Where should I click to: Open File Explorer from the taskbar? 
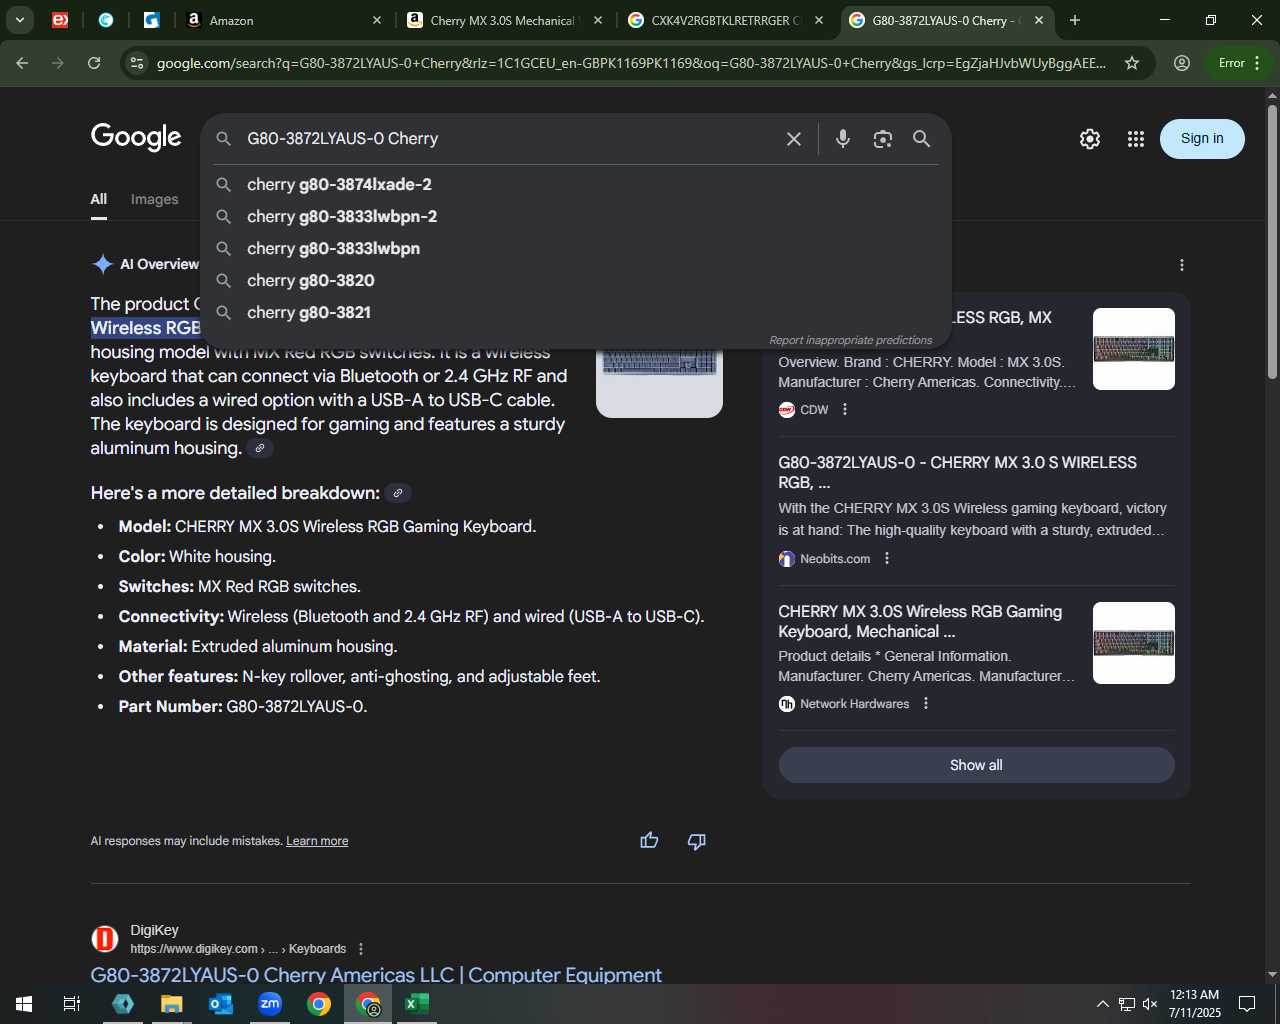click(x=172, y=1003)
